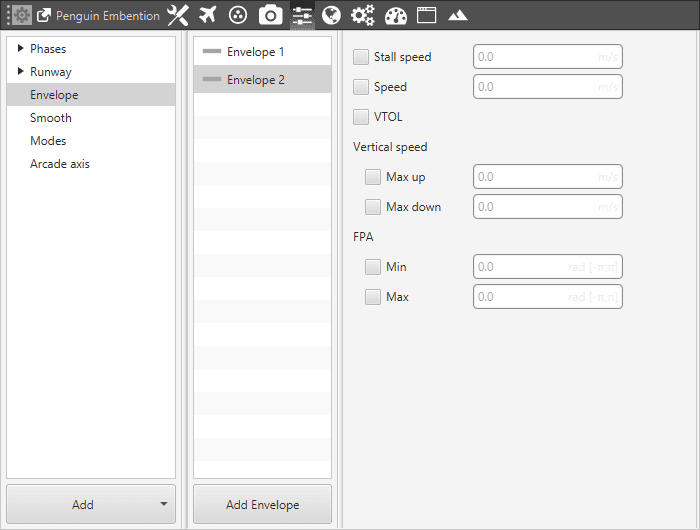Select Envelope 1 in the list
700x530 pixels.
pyautogui.click(x=262, y=52)
